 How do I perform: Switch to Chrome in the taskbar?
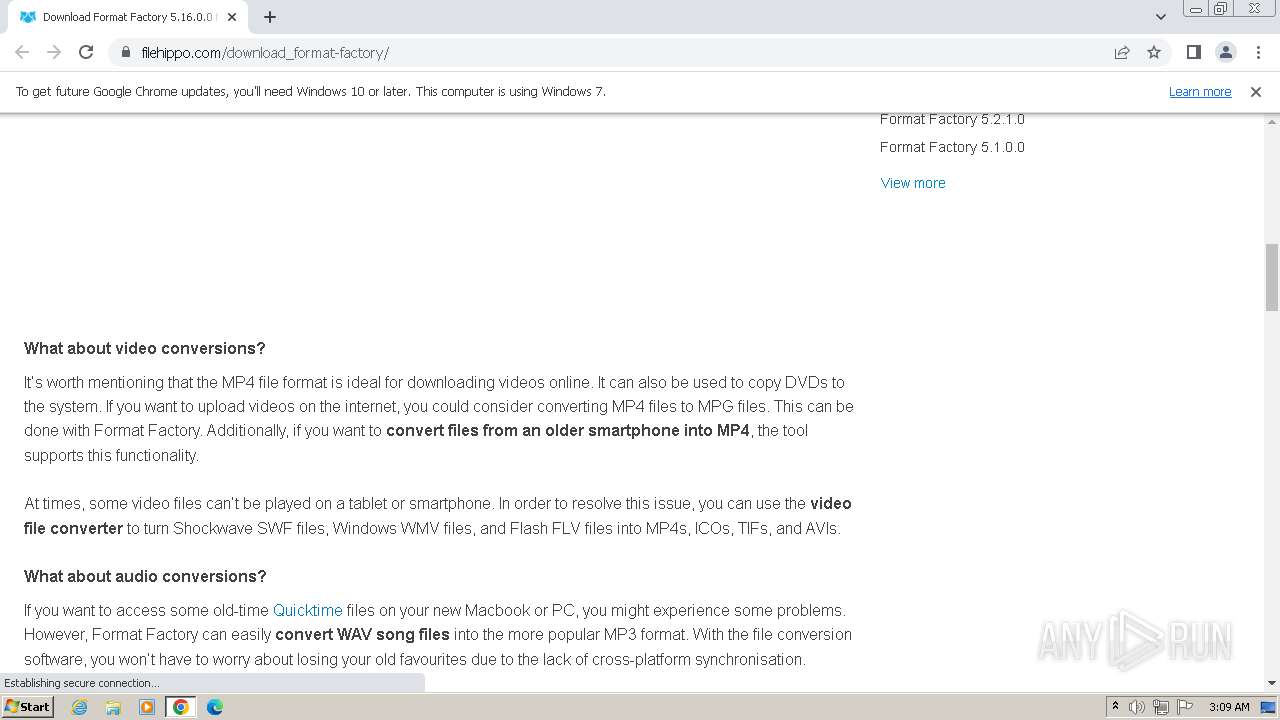tap(181, 707)
